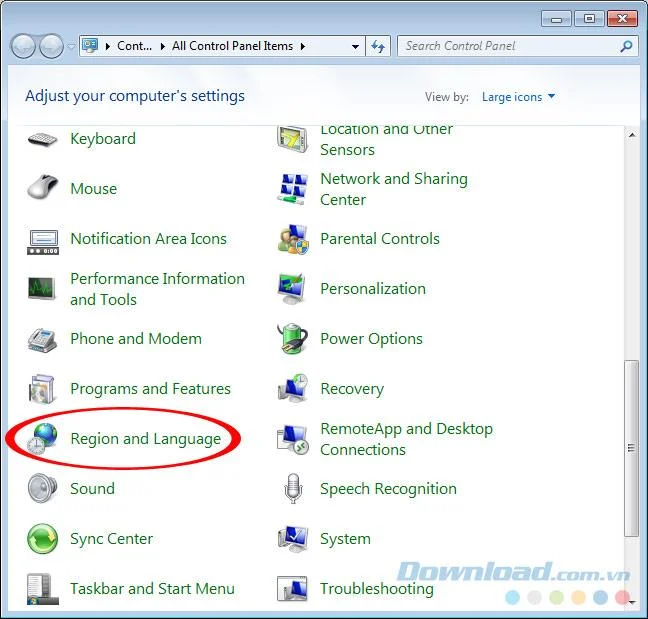Click the Power Options battery icon
Image resolution: width=648 pixels, height=619 pixels.
(x=293, y=338)
